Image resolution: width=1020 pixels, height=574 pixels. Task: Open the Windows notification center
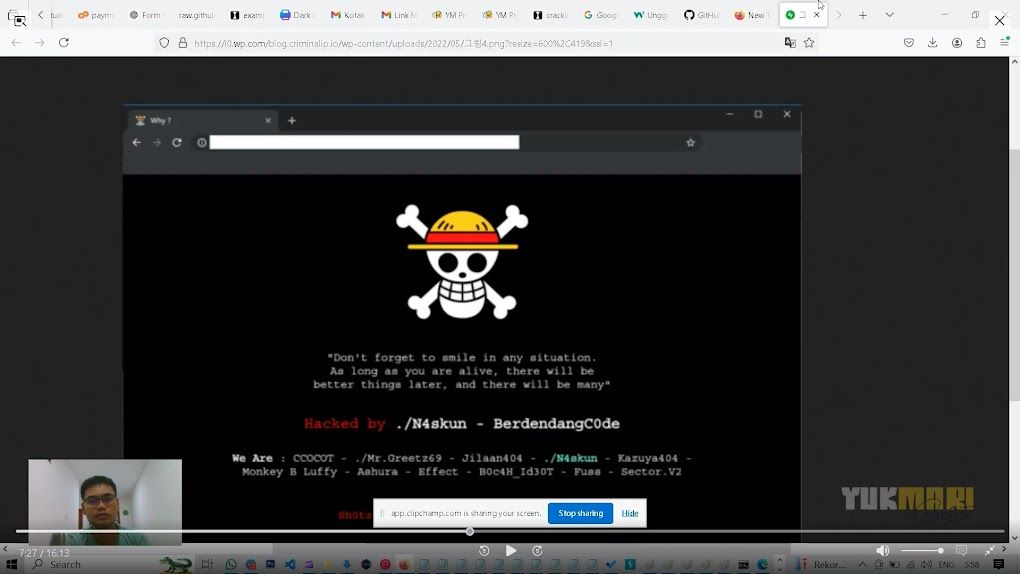pyautogui.click(x=999, y=564)
